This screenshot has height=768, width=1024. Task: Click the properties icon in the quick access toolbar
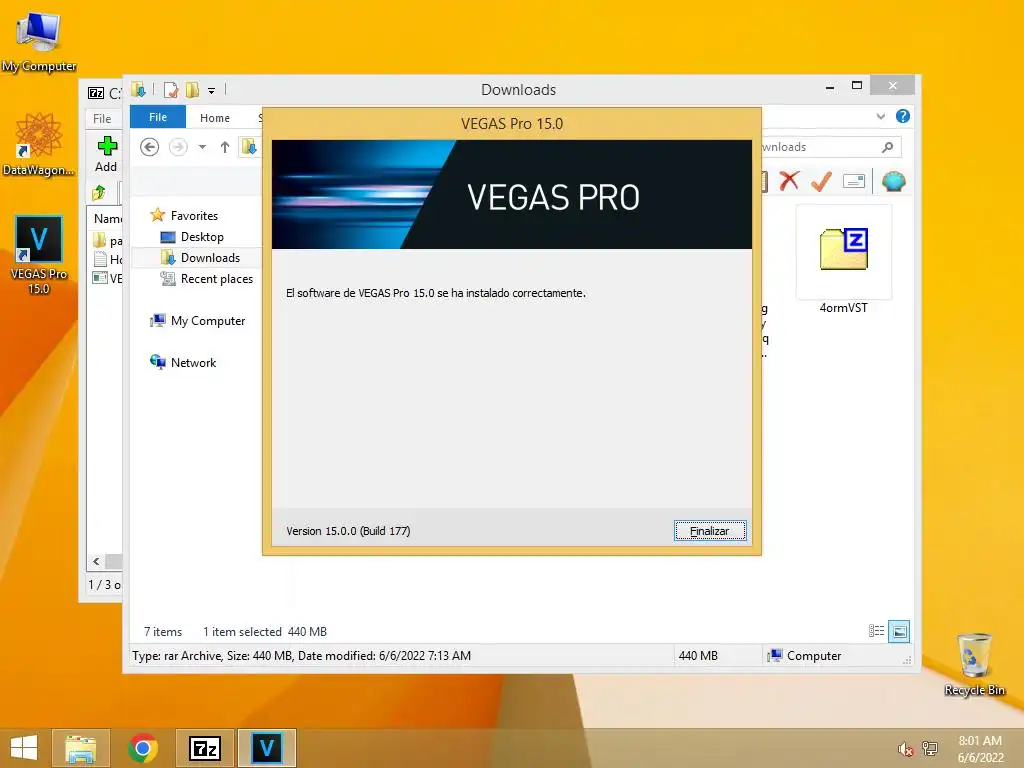(170, 90)
